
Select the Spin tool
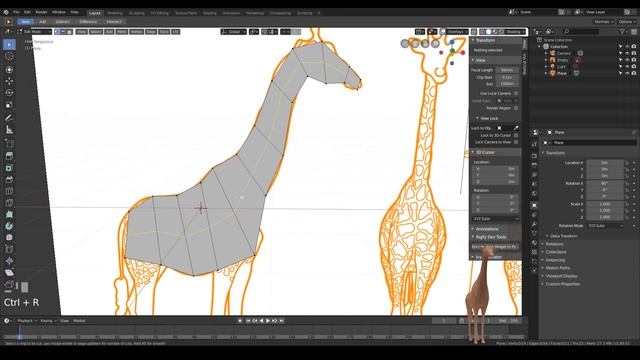point(9,226)
